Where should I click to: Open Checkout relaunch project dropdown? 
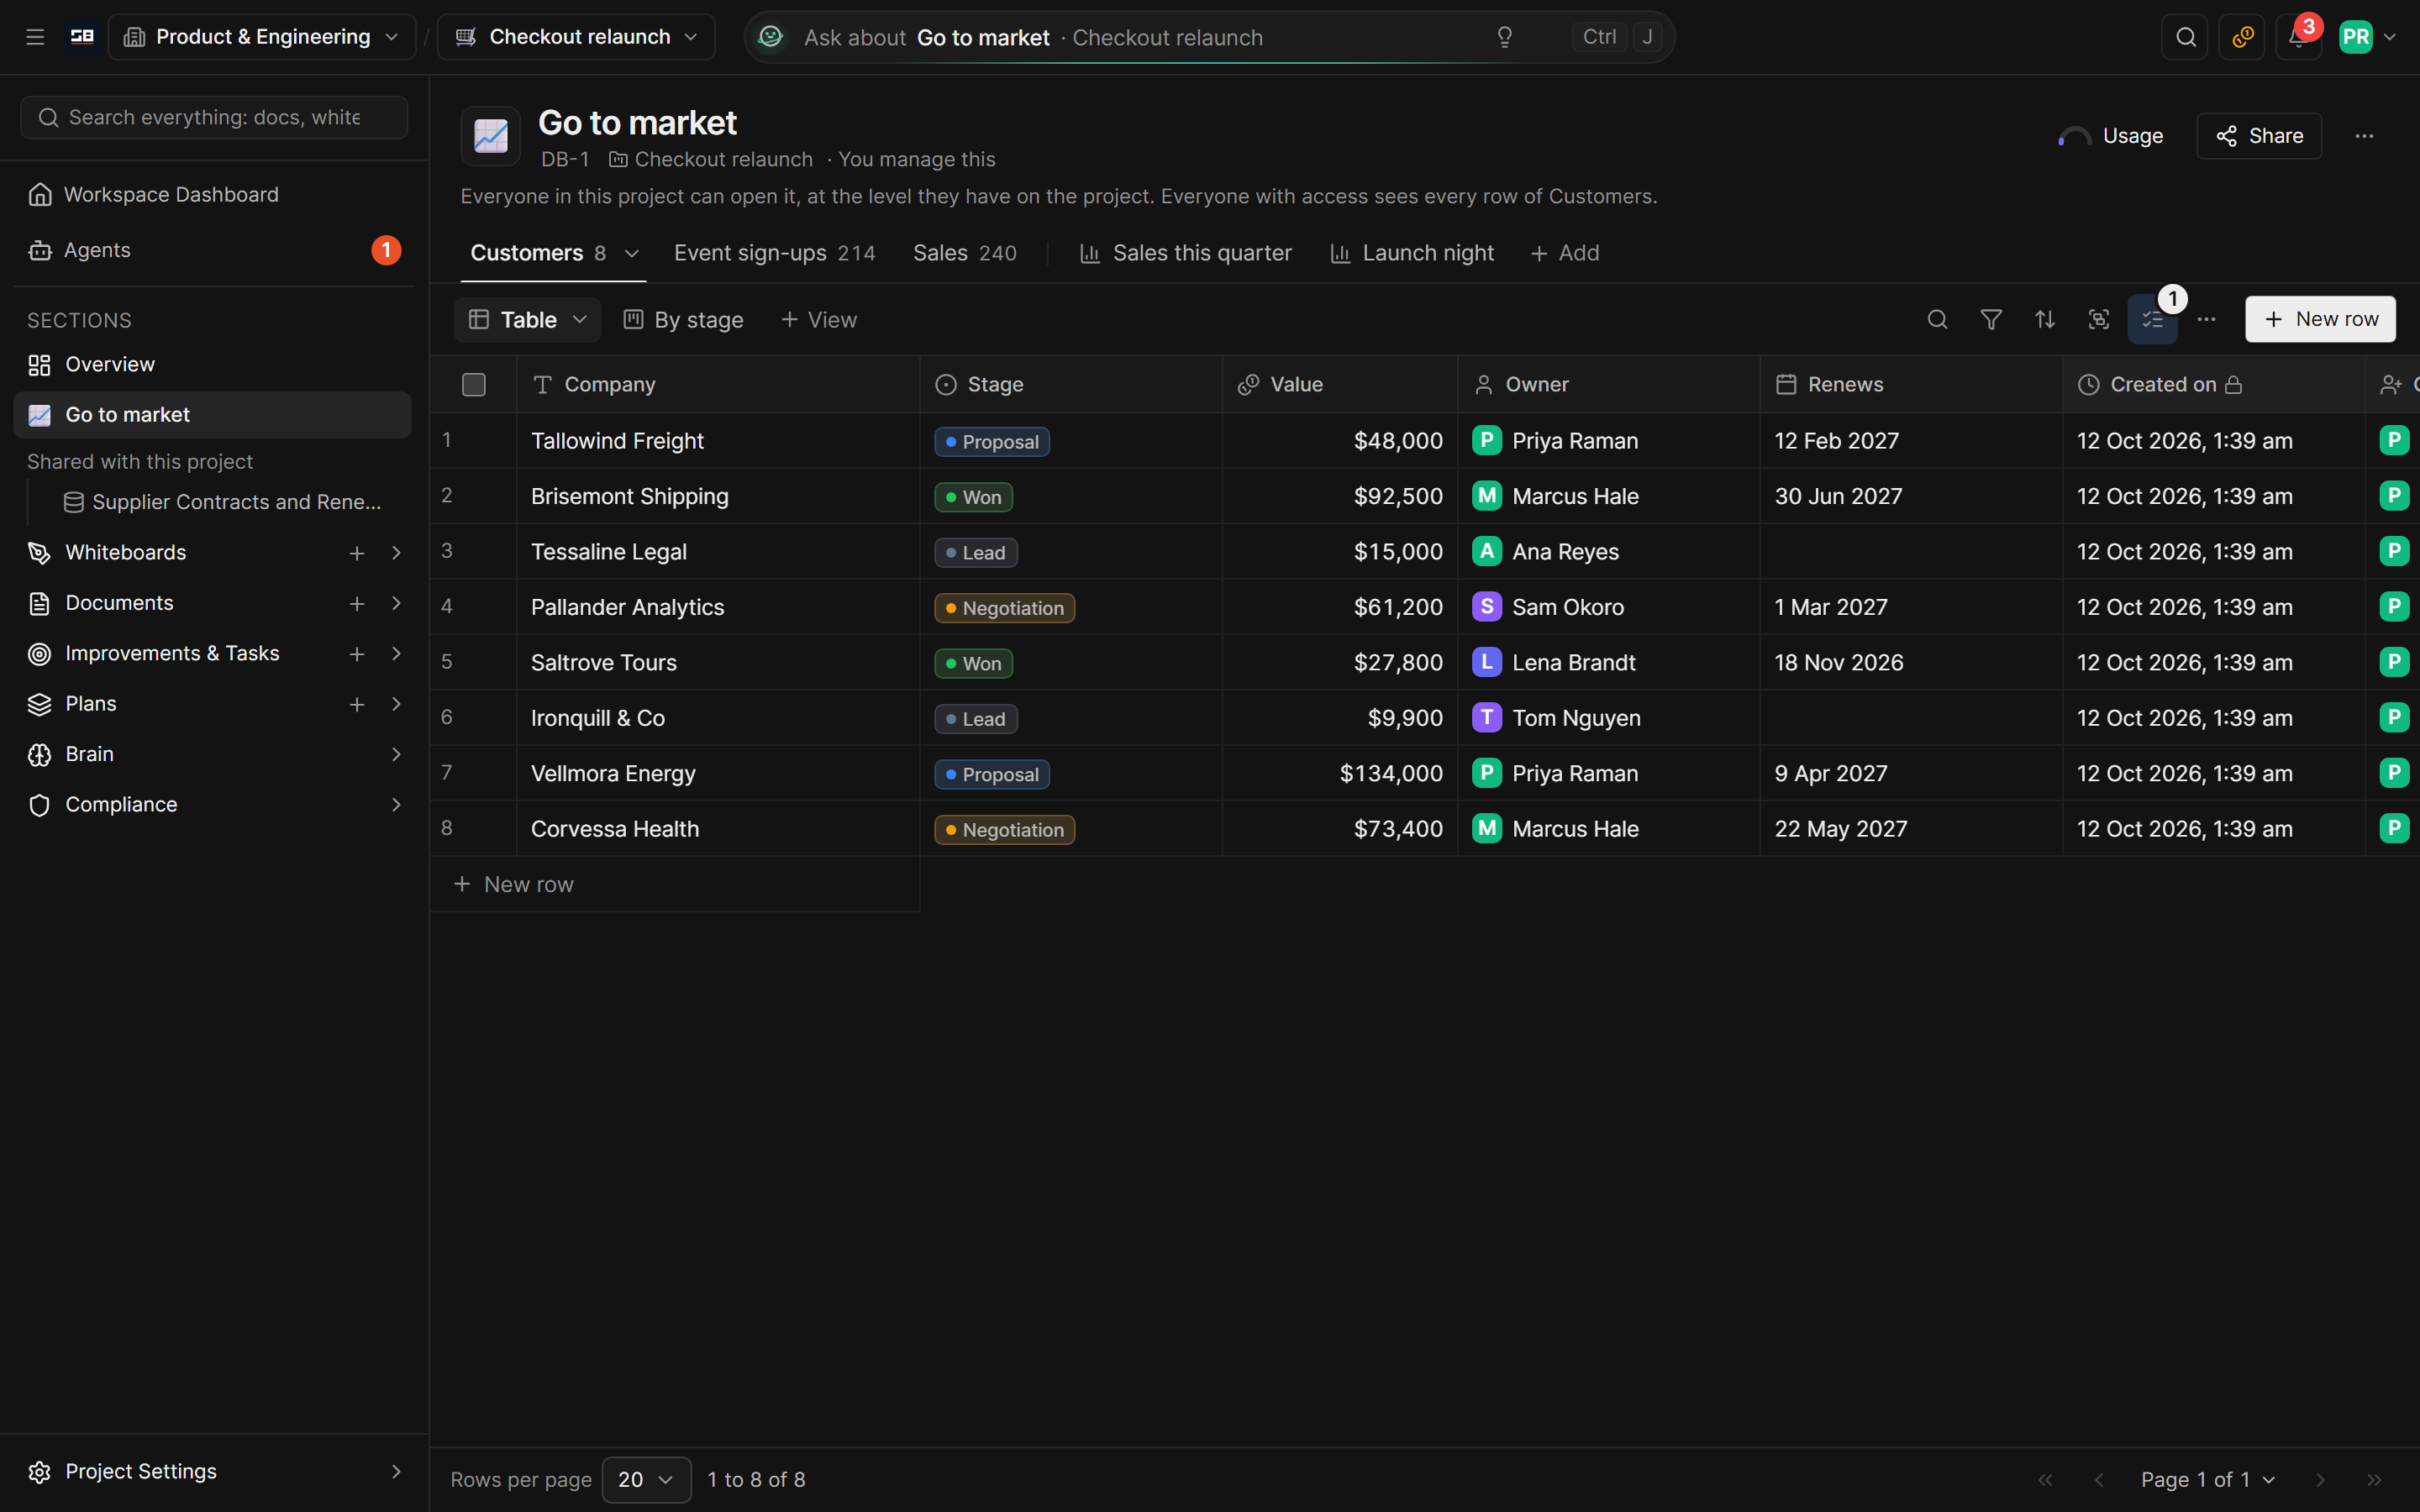click(576, 37)
